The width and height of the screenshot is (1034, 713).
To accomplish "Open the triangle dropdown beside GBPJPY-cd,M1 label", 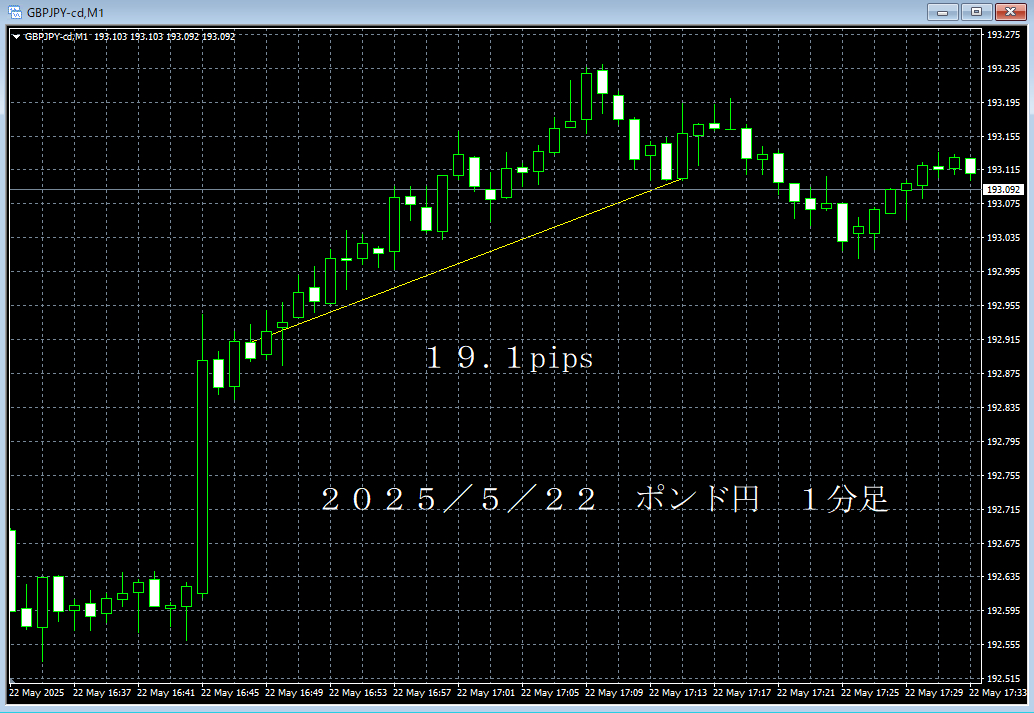I will coord(16,37).
